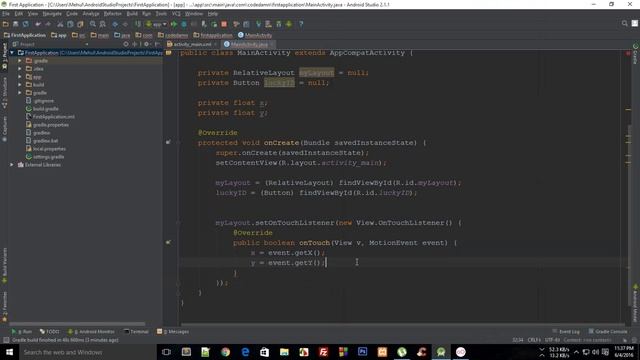Viewport: 640px width, 360px height.
Task: Click the AVD Manager toolbar icon
Action: (268, 24)
